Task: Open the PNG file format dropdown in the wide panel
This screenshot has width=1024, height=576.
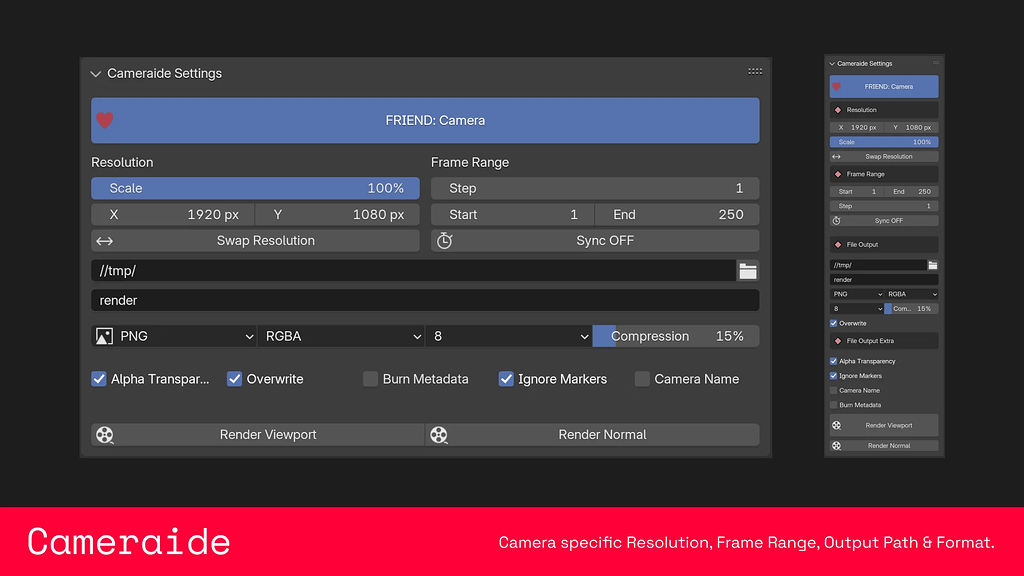Action: coord(174,336)
